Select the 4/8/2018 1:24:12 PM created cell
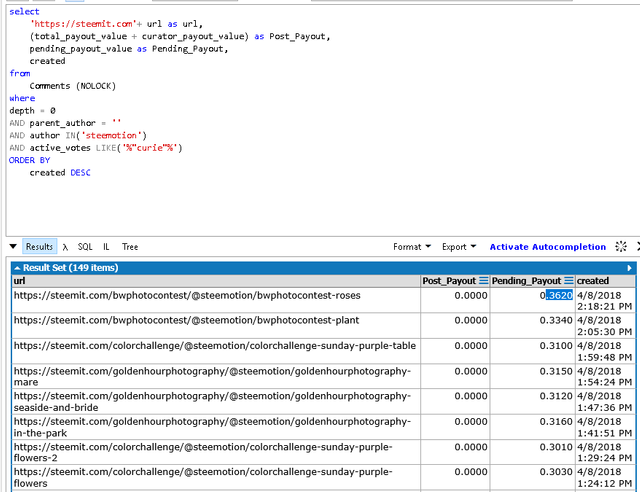Image resolution: width=640 pixels, height=492 pixels. (x=604, y=477)
